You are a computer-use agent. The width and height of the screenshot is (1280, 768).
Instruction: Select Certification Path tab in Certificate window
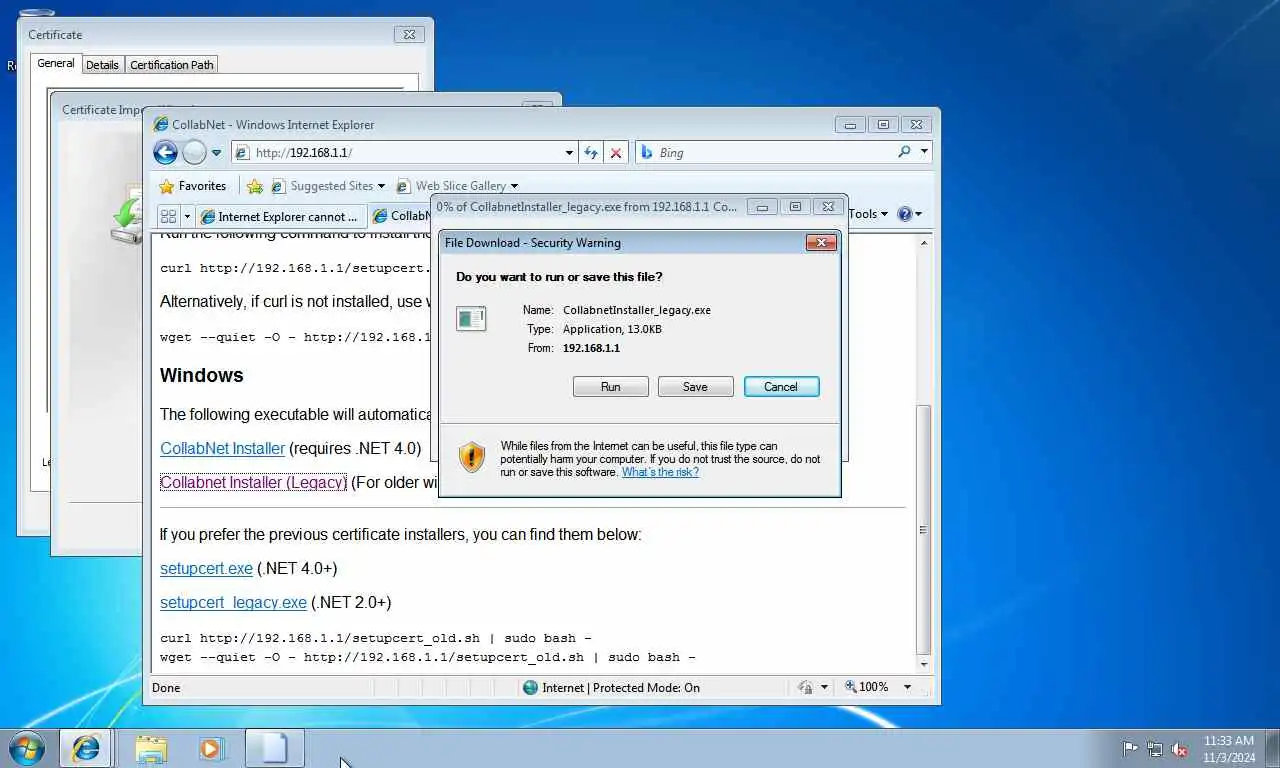pyautogui.click(x=172, y=64)
